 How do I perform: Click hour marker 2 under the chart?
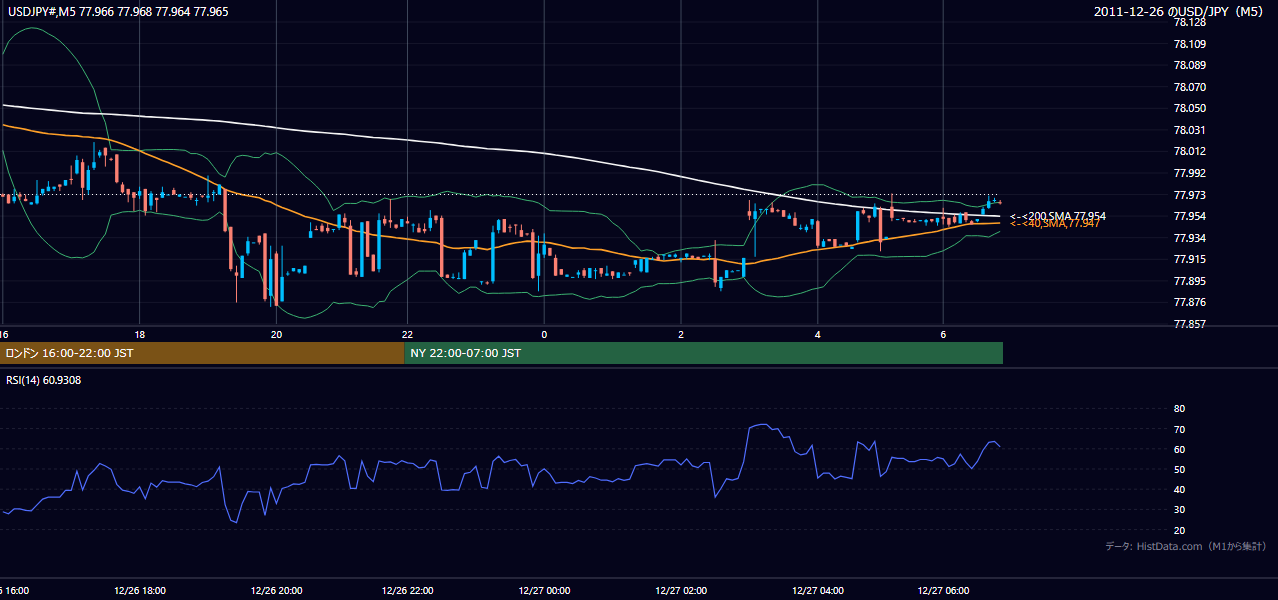coord(680,334)
